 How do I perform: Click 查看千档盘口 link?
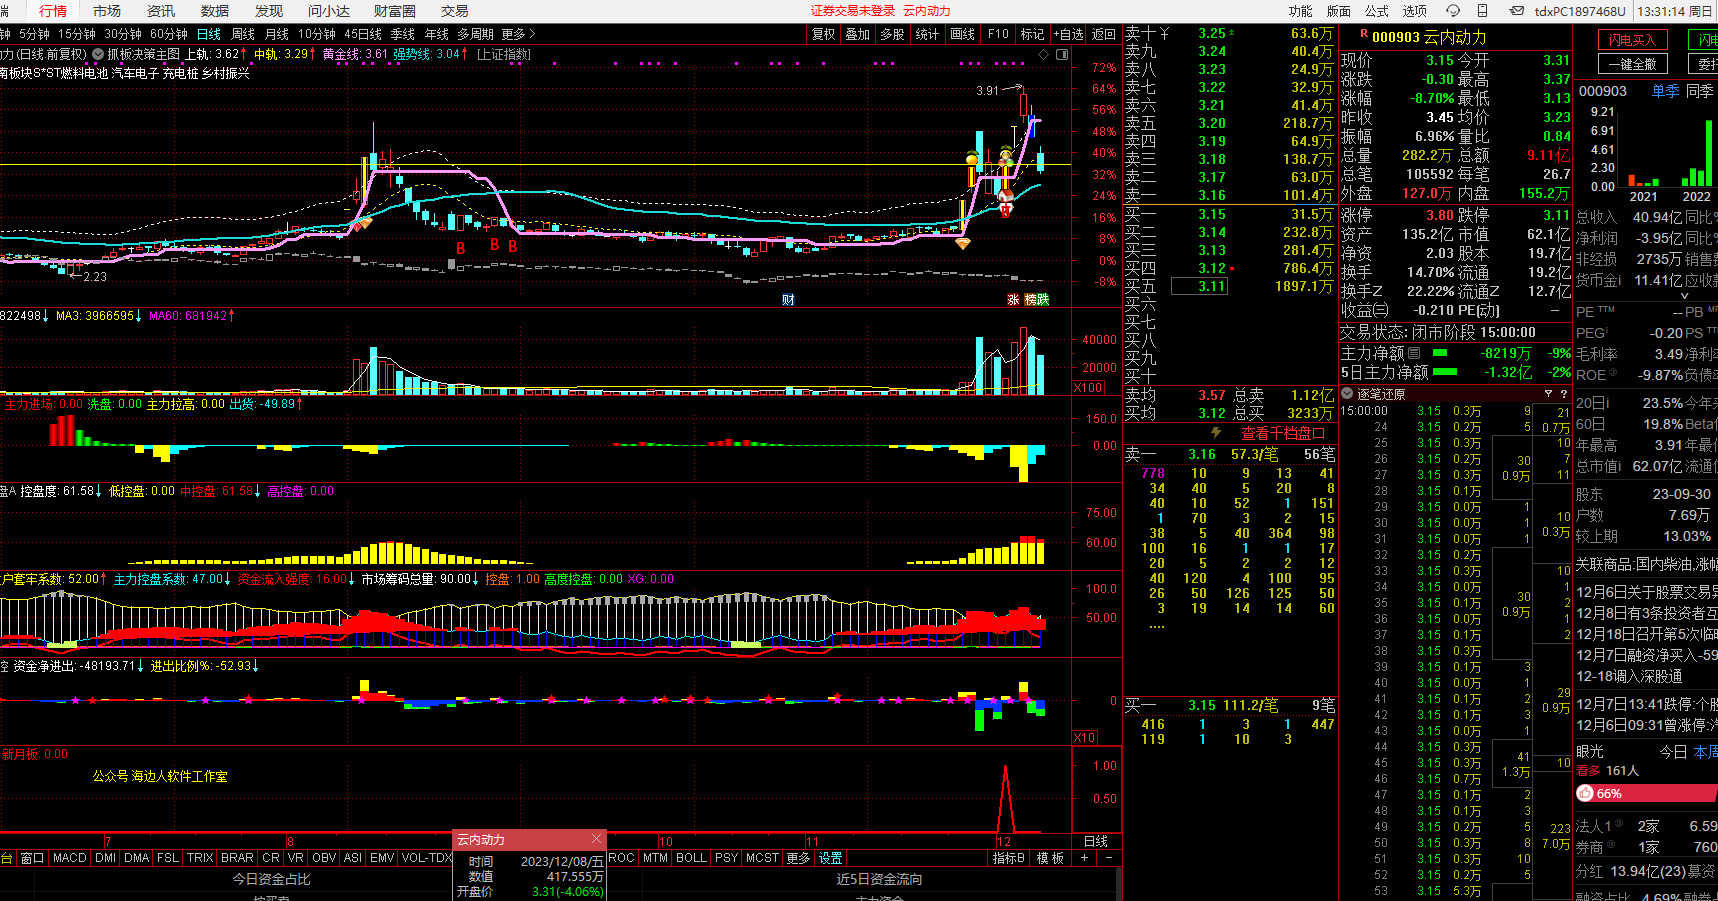1283,433
